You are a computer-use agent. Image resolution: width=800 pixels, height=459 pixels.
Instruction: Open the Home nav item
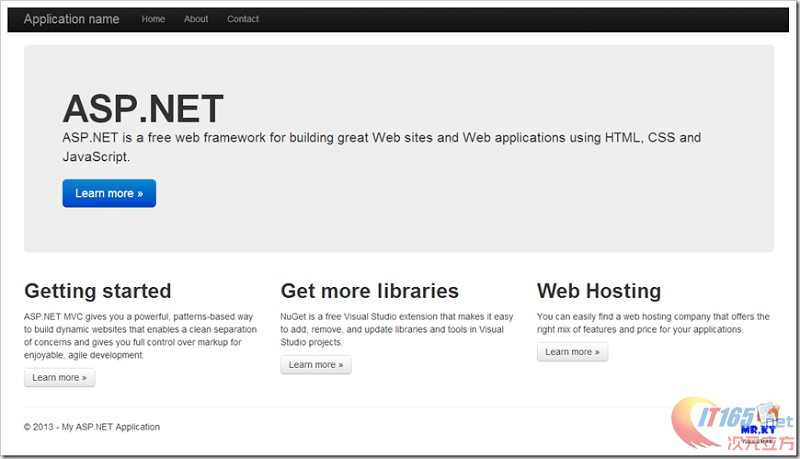(x=153, y=19)
